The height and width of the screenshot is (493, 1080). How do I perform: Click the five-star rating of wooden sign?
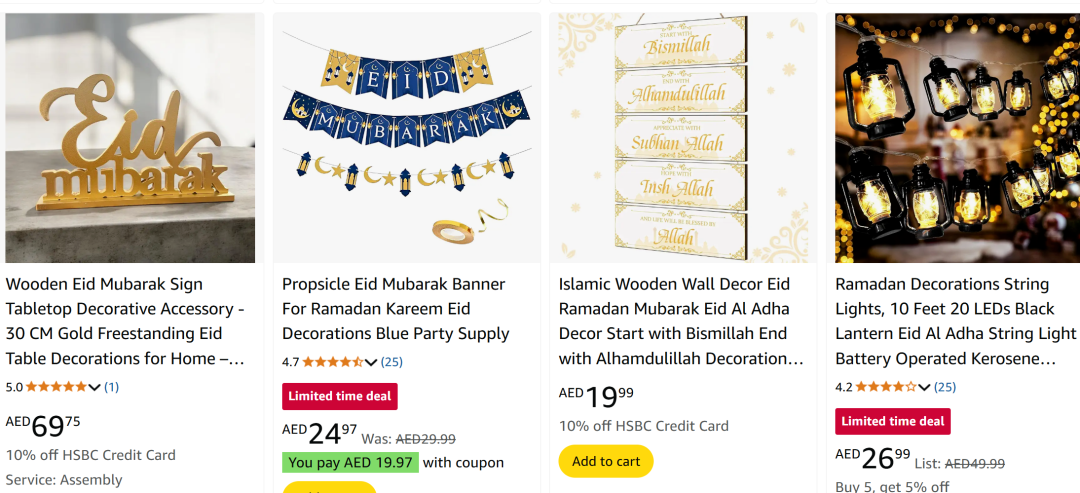point(56,387)
